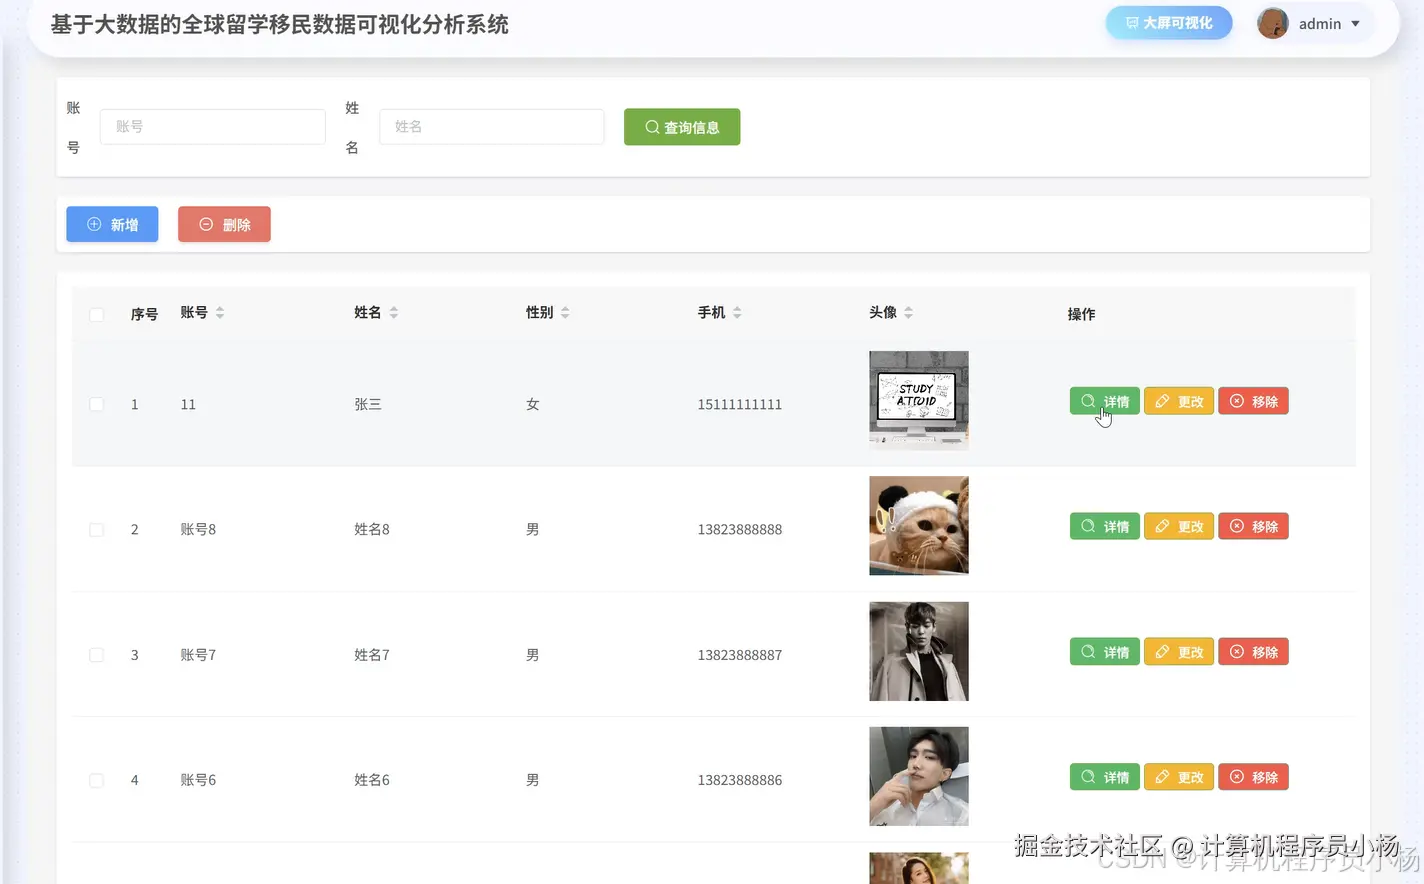Click the 序号 column header

click(x=144, y=314)
